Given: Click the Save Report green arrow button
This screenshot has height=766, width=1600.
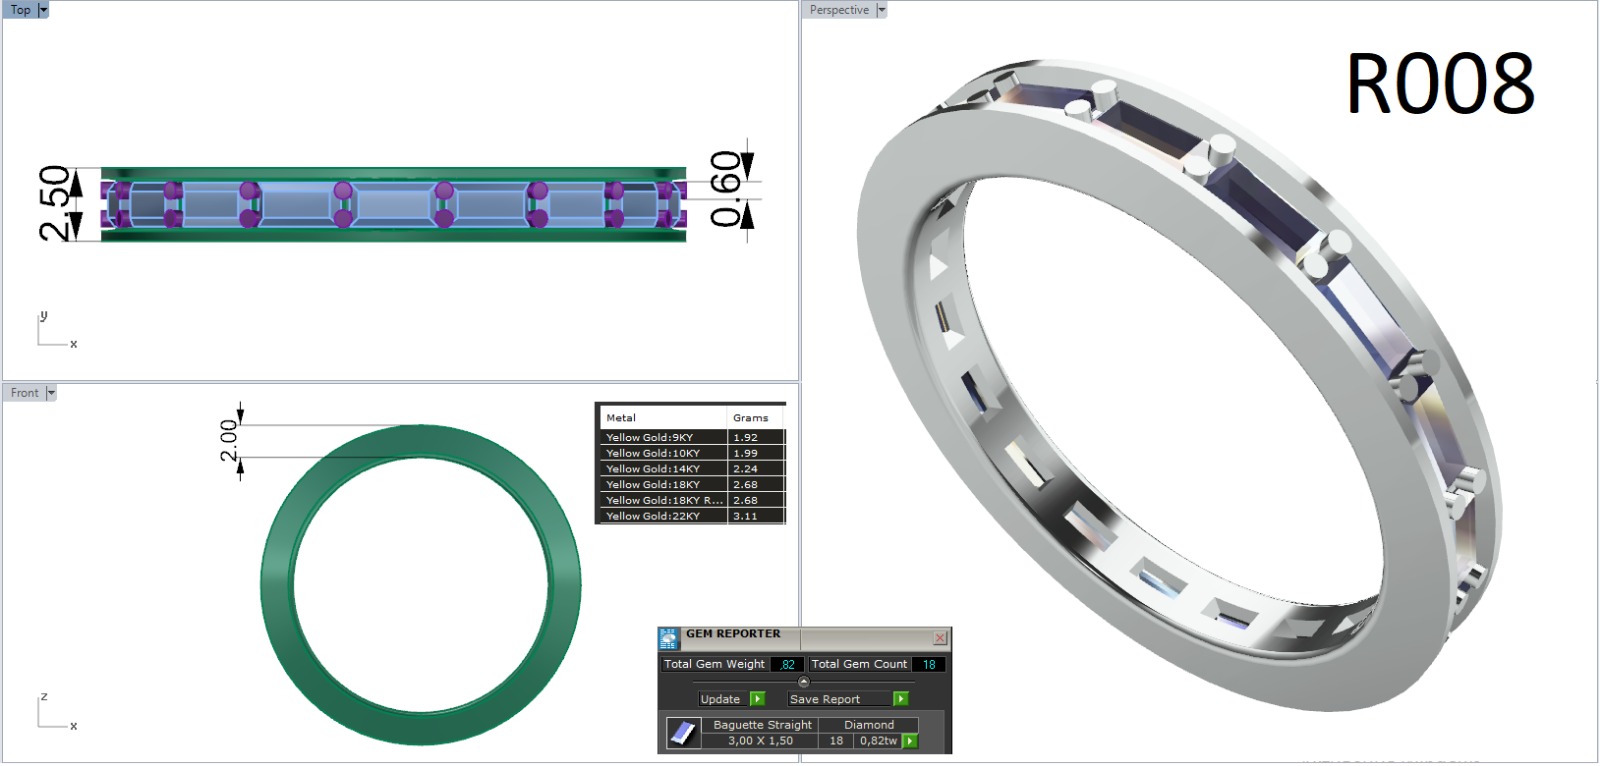Looking at the screenshot, I should [901, 699].
